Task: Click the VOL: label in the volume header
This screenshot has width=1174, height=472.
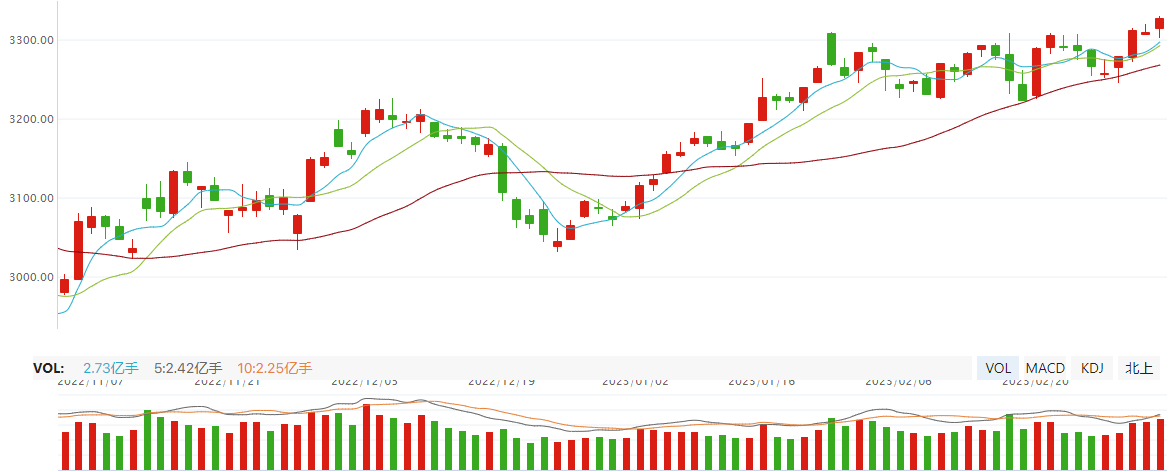Action: (49, 368)
